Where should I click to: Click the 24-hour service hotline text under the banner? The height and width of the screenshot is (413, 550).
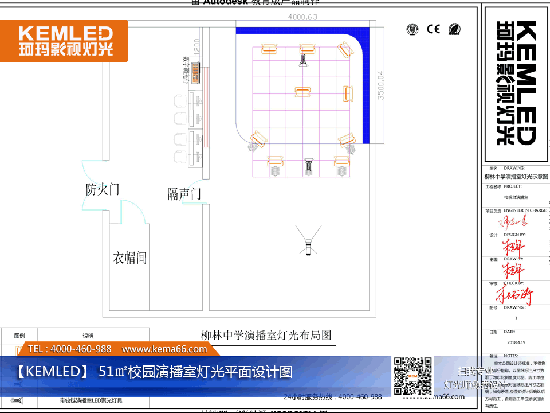pos(333,397)
